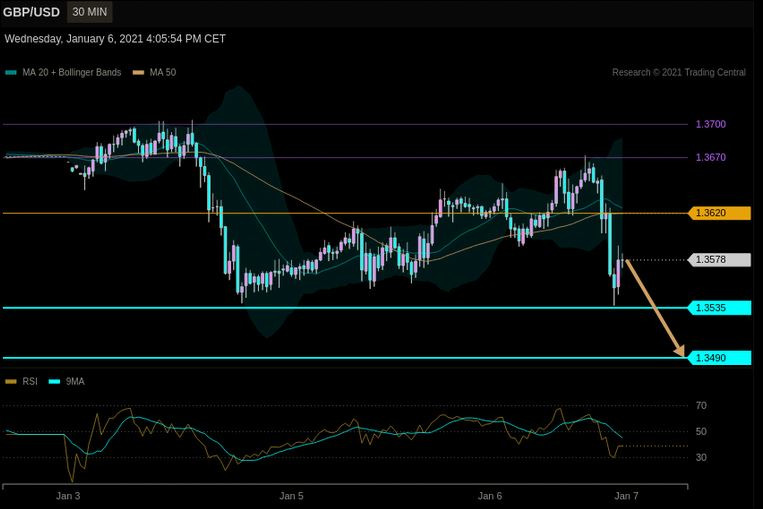Screen dimensions: 763x509
Task: Click the RSI 30 level label
Action: click(x=701, y=457)
